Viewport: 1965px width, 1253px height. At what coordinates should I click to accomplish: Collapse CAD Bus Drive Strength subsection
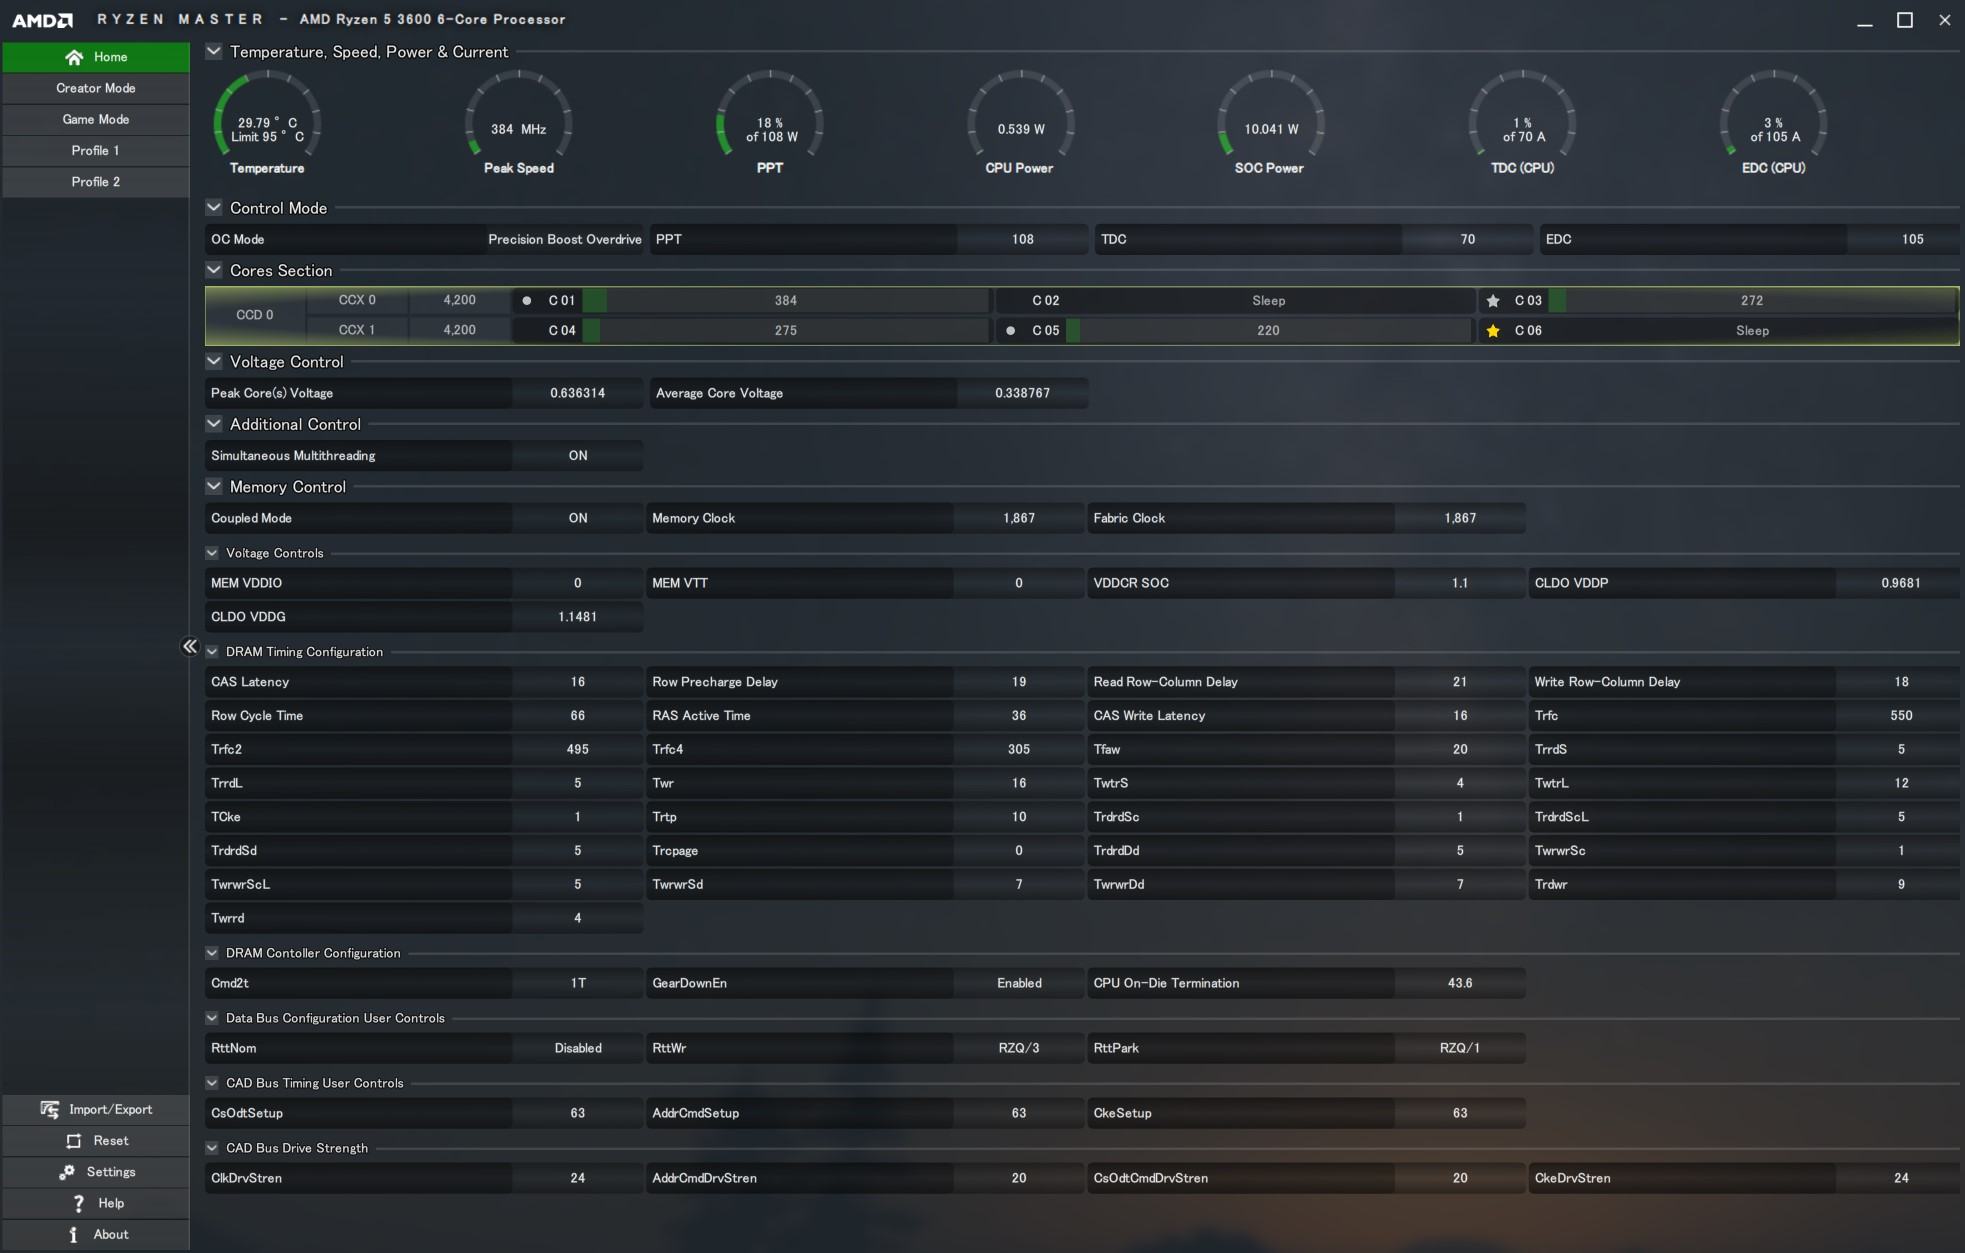(212, 1148)
